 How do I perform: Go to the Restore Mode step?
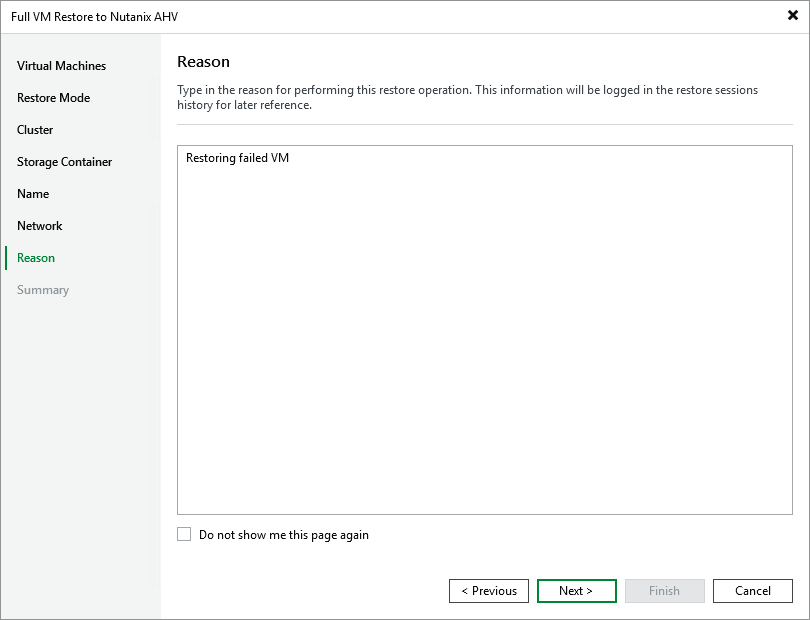tap(51, 97)
